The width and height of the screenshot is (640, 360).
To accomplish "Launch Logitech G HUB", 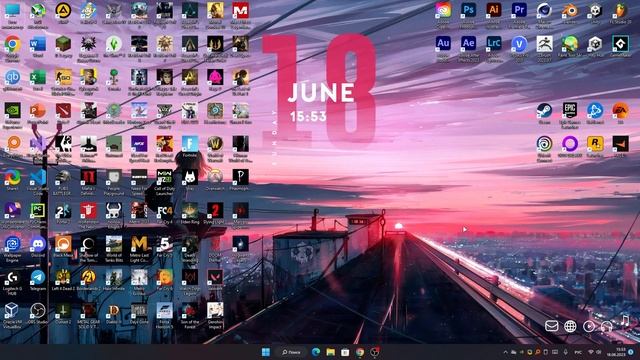I will (13, 278).
